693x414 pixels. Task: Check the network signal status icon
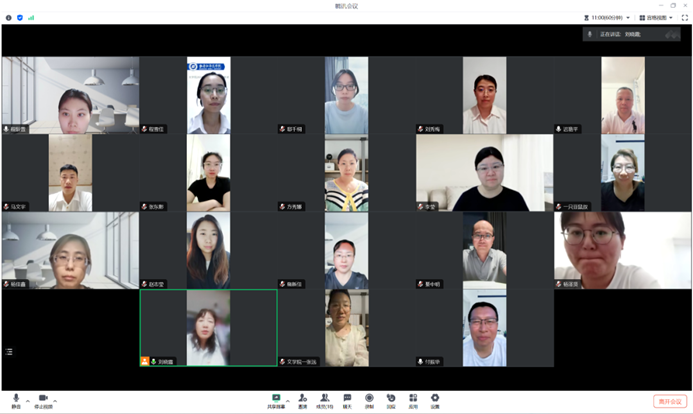coord(31,17)
